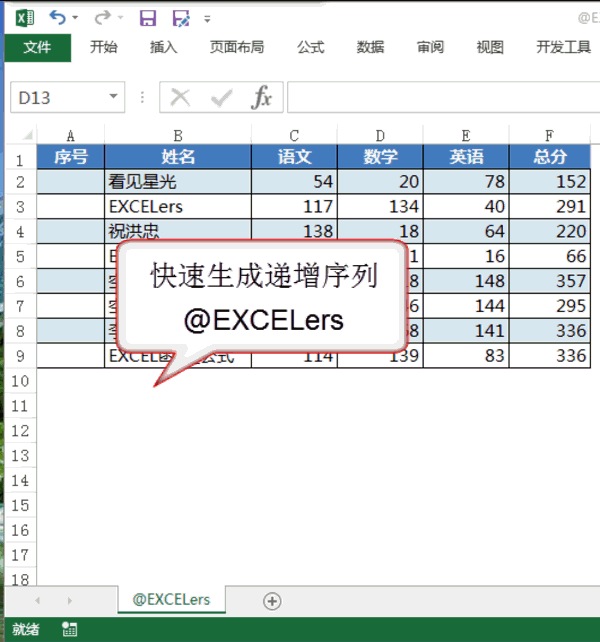
Task: Click the Cancel X icon in formula bar
Action: [180, 97]
